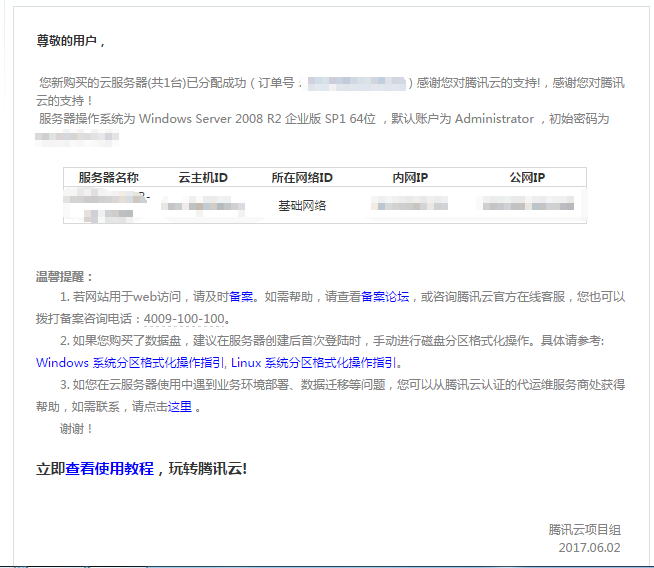
Task: Click the phone number 4009-100-100
Action: pyautogui.click(x=185, y=319)
